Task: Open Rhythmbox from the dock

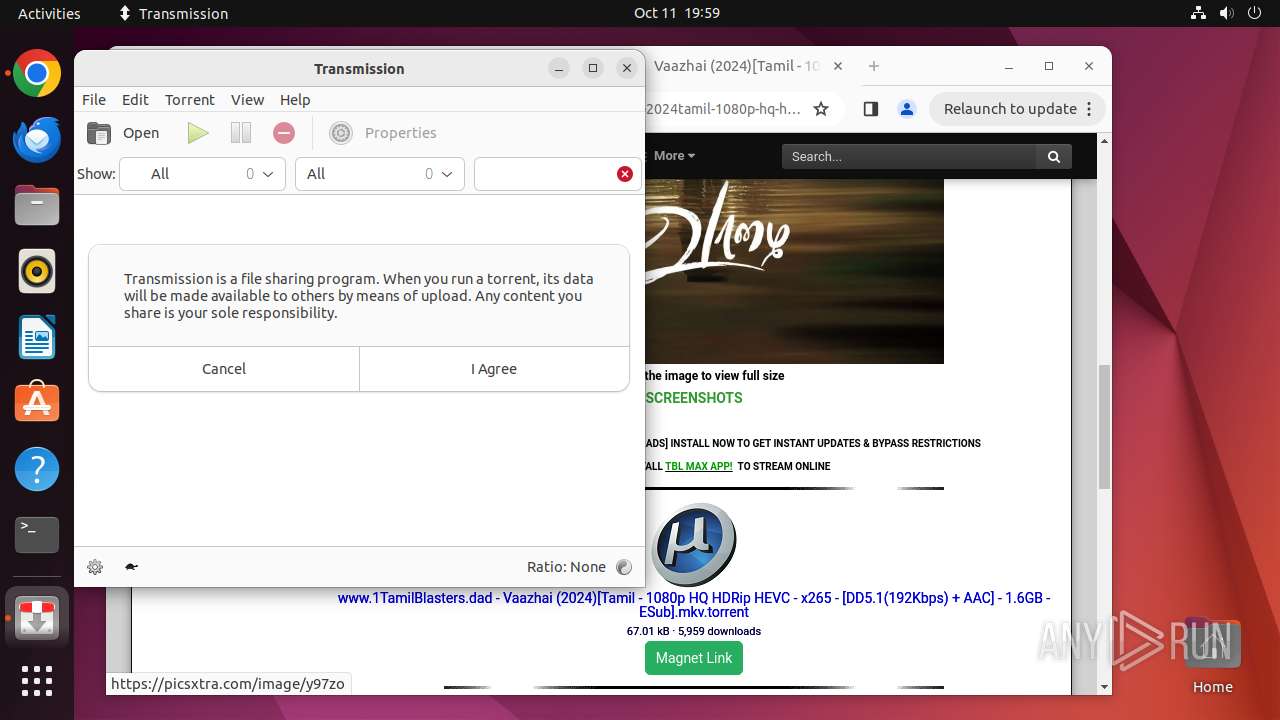Action: (37, 271)
